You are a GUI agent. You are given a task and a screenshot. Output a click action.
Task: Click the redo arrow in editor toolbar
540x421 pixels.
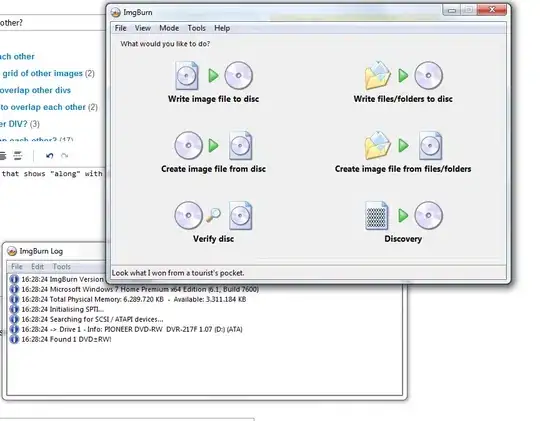click(64, 156)
